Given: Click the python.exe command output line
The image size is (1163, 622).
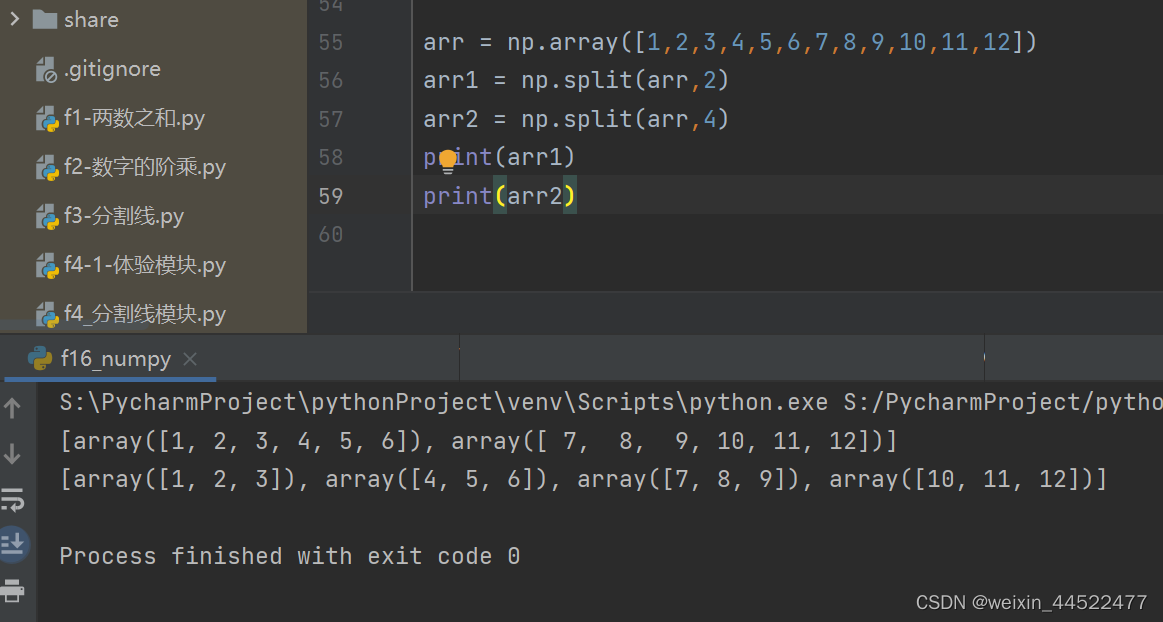Looking at the screenshot, I should click(x=611, y=403).
